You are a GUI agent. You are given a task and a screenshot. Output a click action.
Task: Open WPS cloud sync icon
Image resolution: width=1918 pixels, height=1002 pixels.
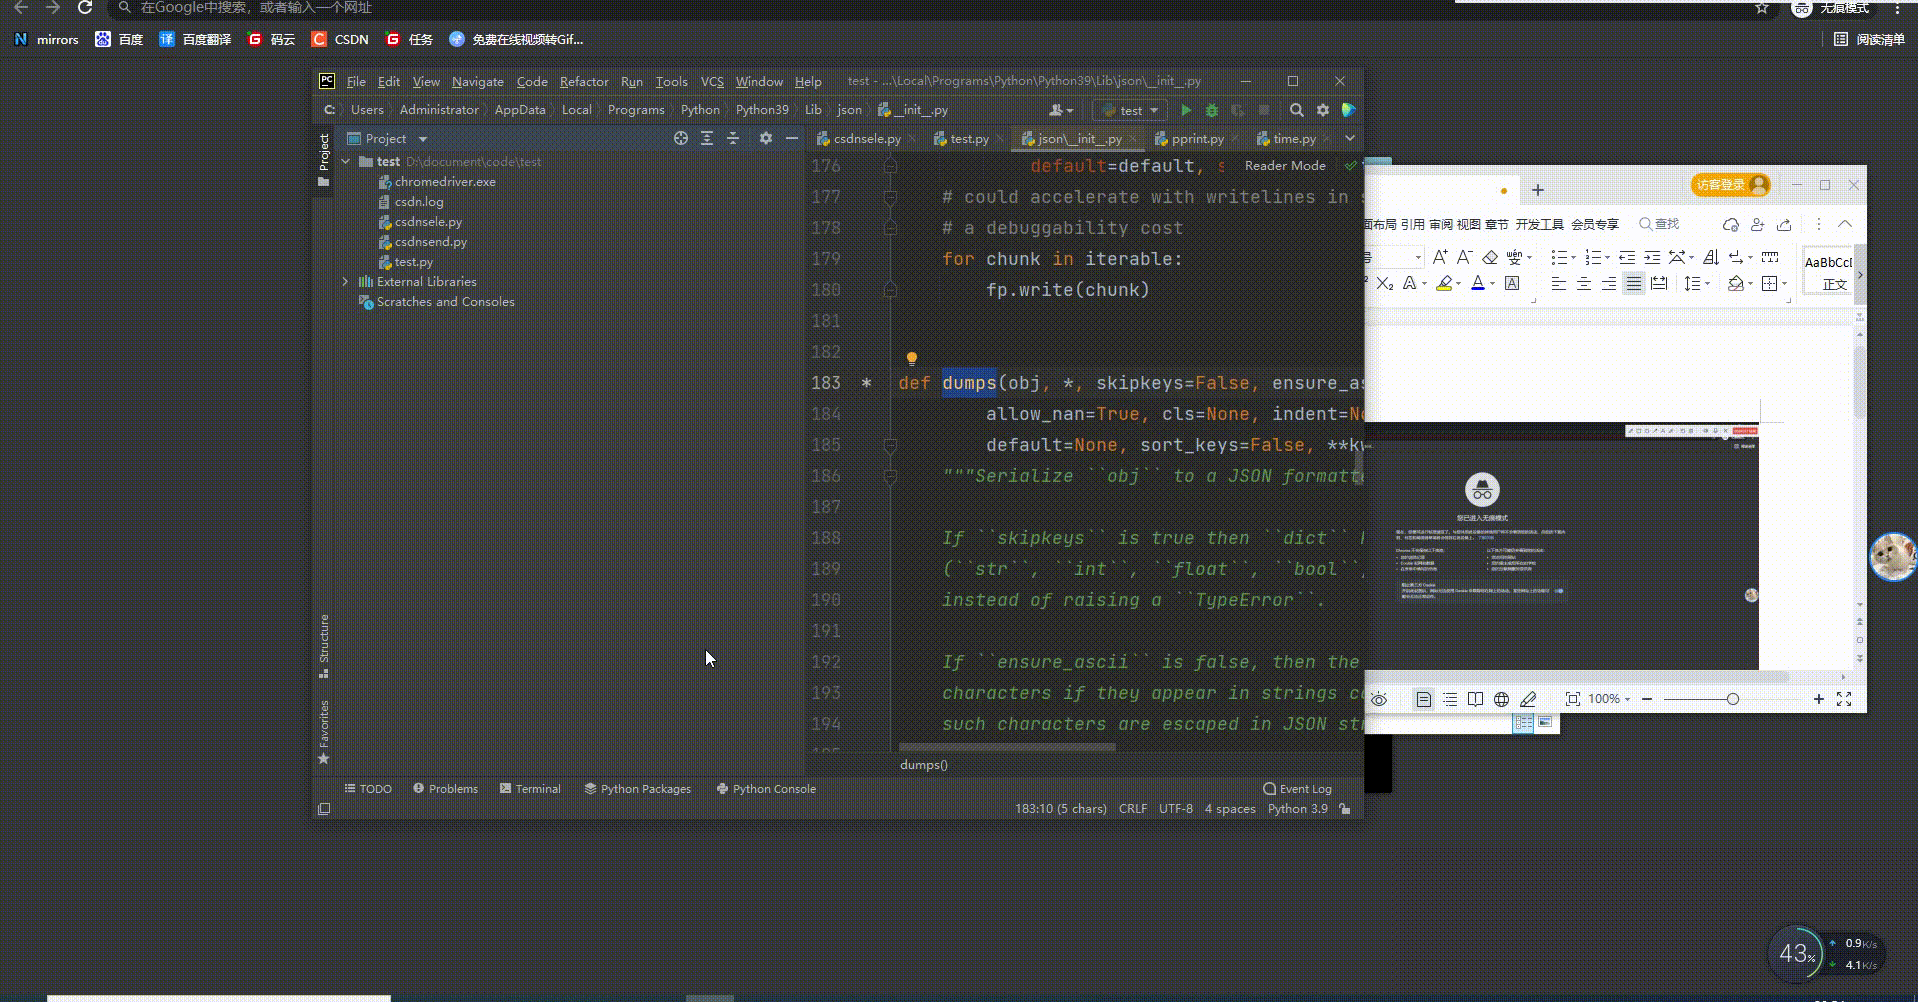pyautogui.click(x=1731, y=224)
